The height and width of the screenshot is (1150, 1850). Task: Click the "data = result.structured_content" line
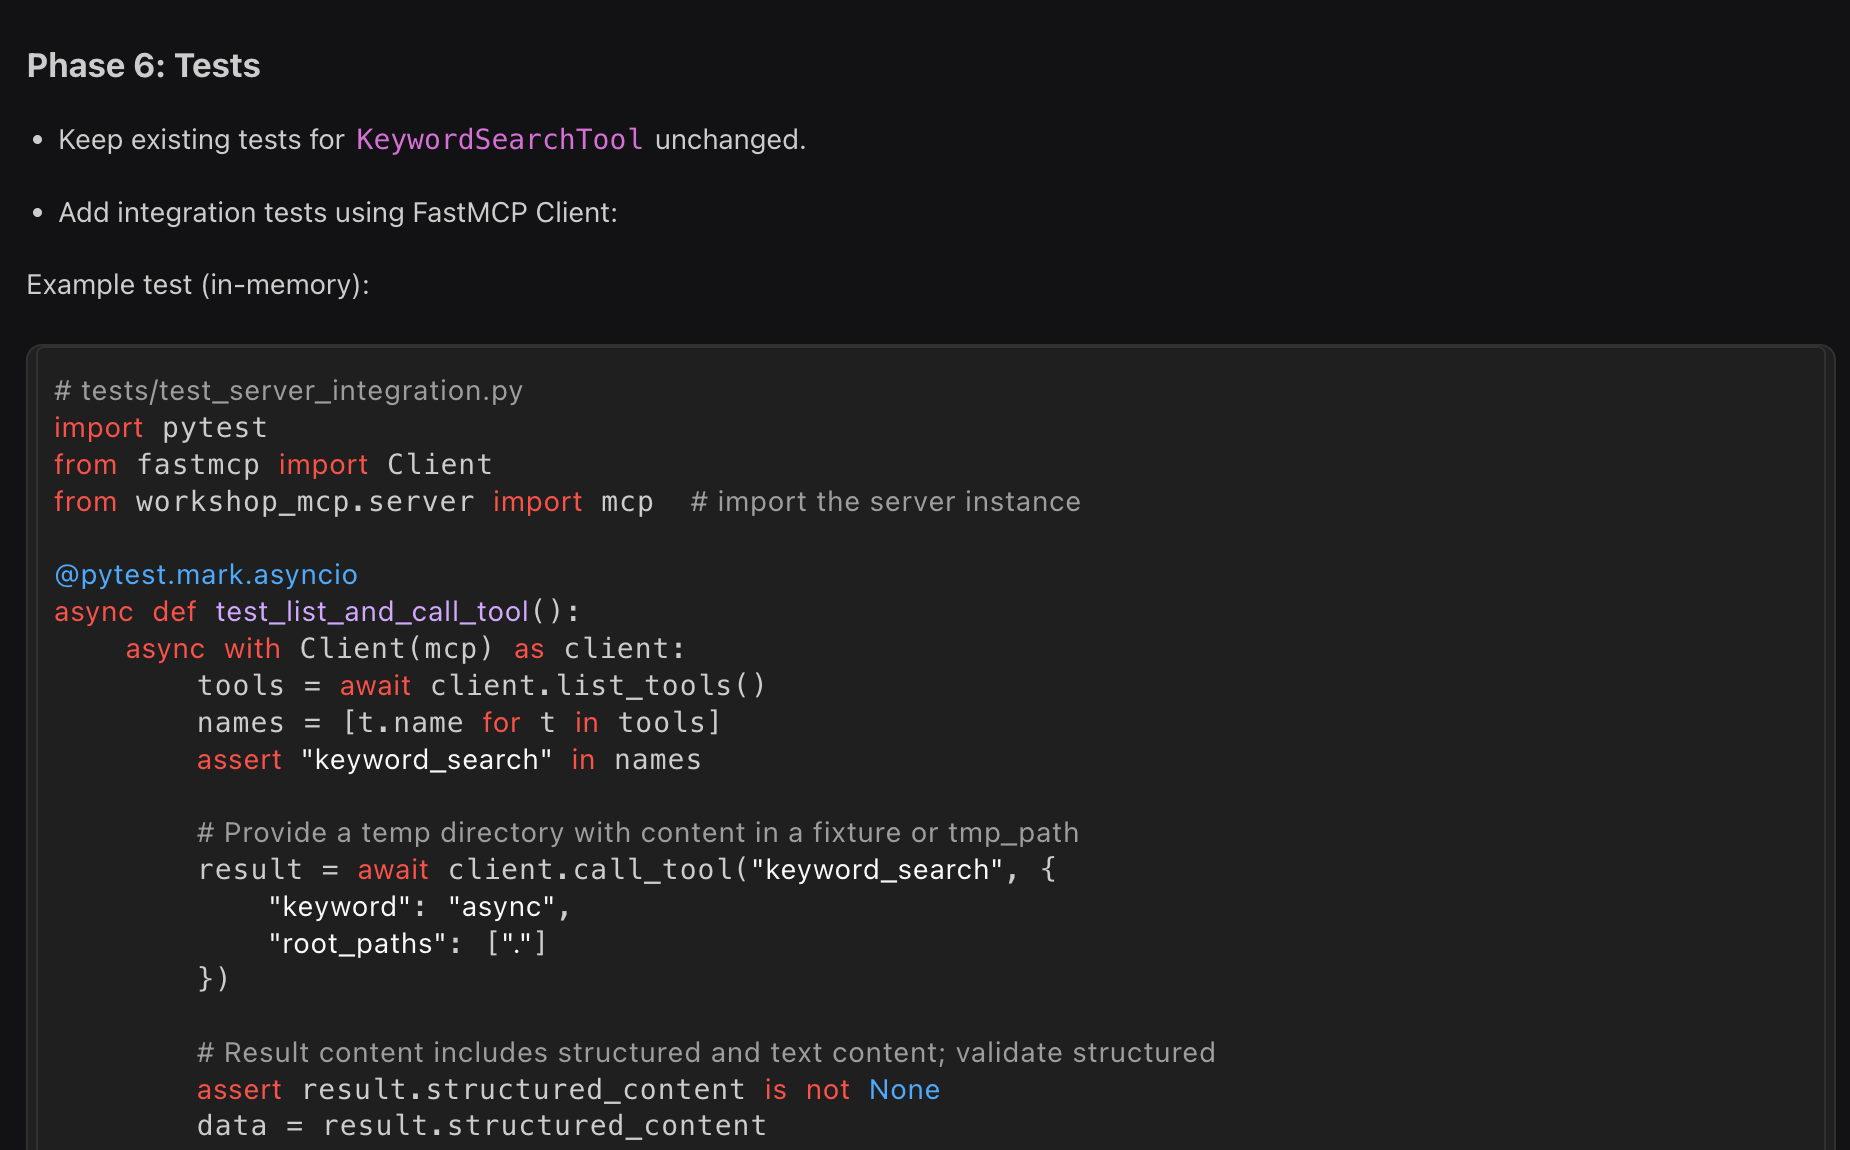(x=482, y=1126)
